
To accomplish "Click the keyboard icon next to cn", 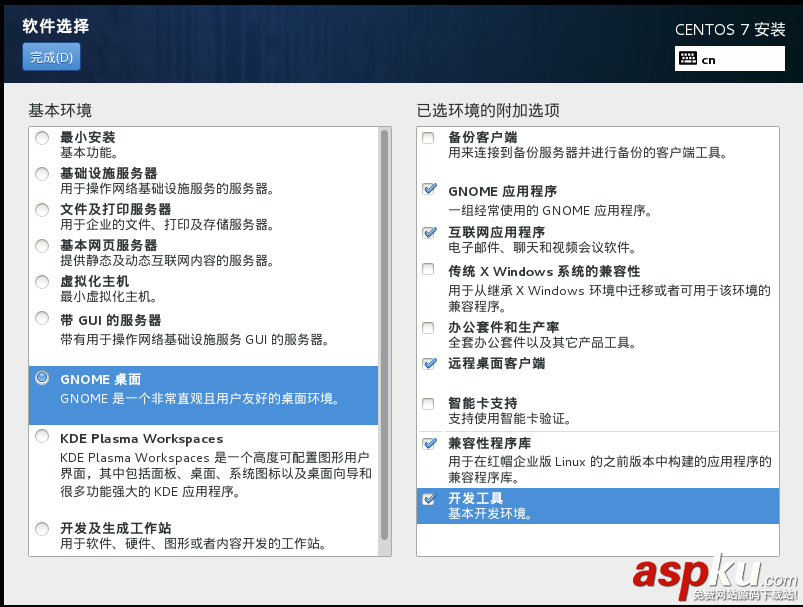I will click(x=688, y=58).
